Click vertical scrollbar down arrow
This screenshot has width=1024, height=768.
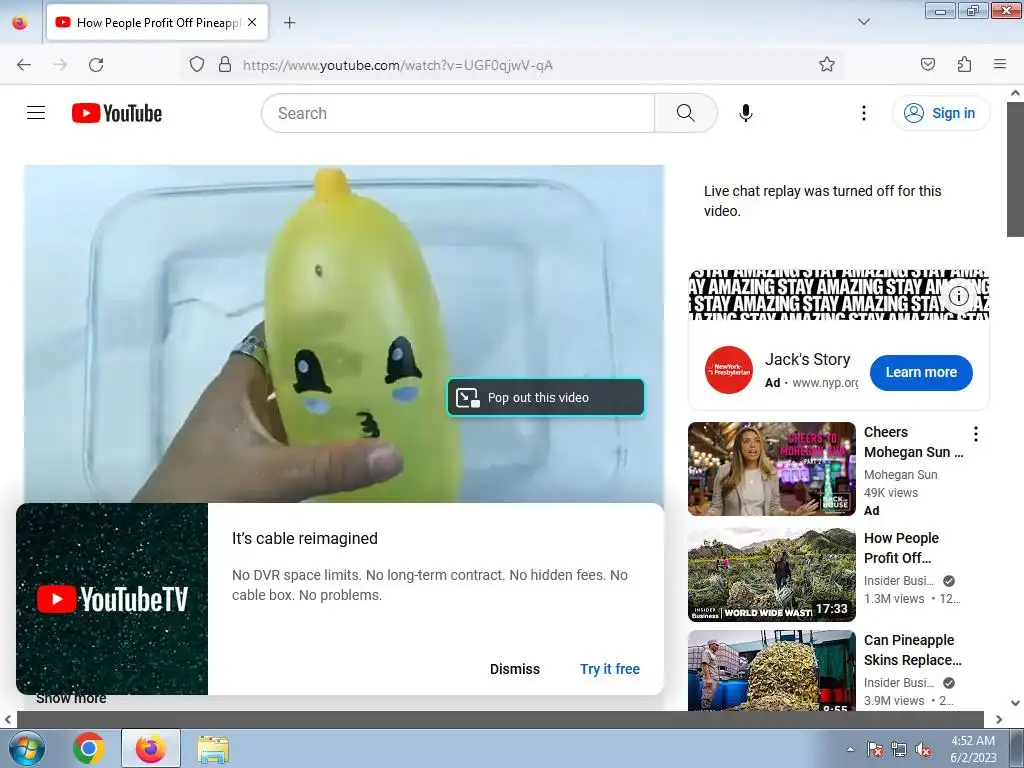click(x=1015, y=703)
